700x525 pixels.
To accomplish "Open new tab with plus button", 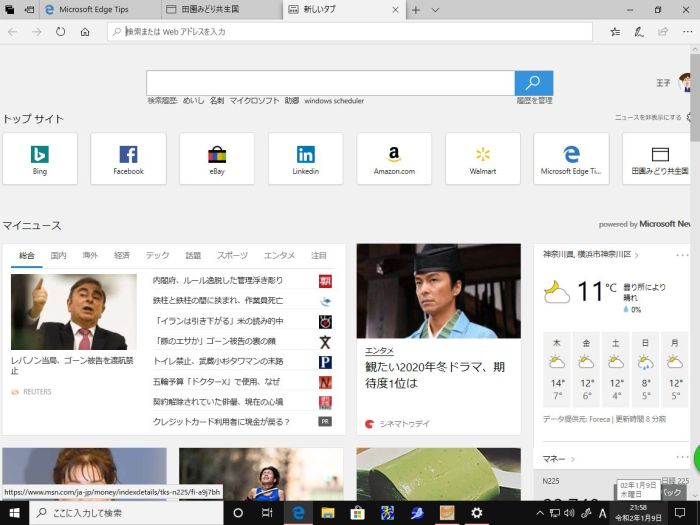I will pyautogui.click(x=416, y=9).
